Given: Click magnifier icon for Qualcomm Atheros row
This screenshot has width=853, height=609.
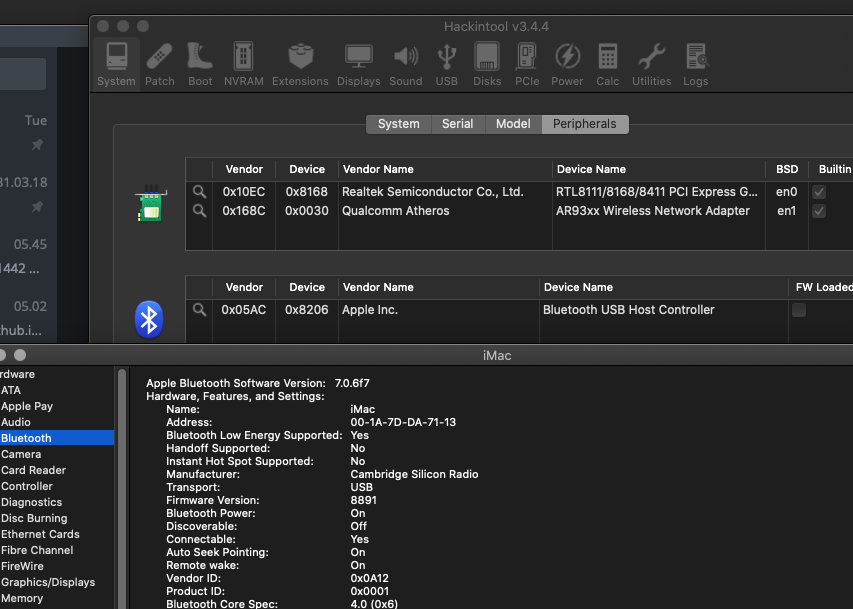Looking at the screenshot, I should coord(199,211).
